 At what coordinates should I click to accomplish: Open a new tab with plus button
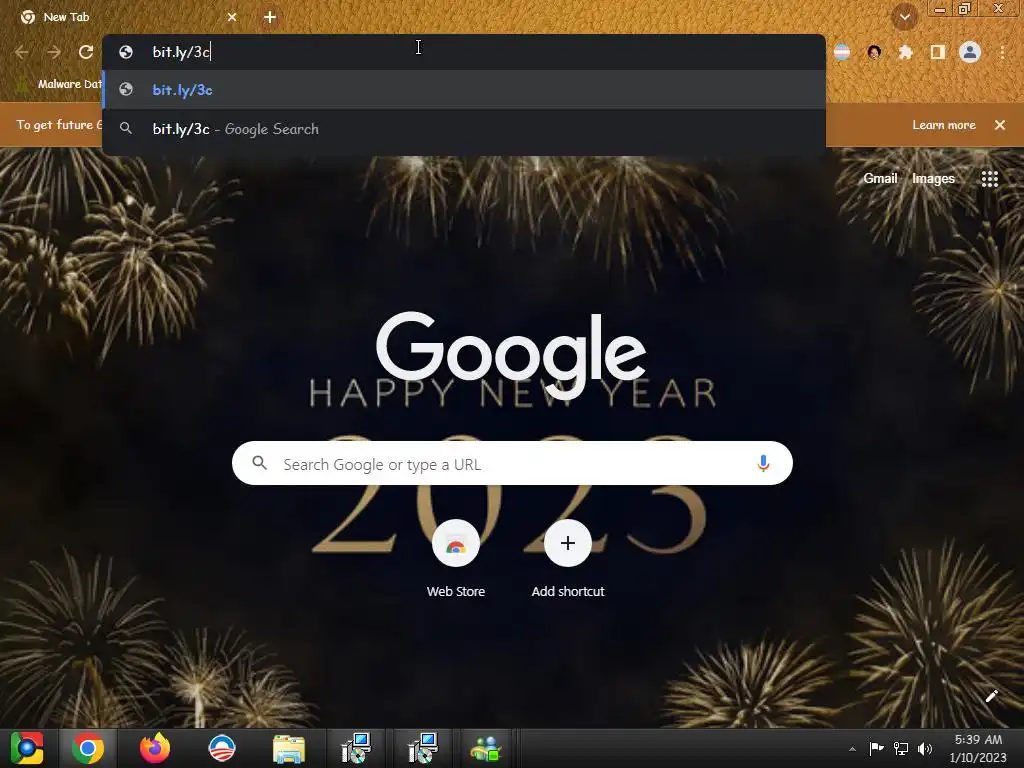270,17
